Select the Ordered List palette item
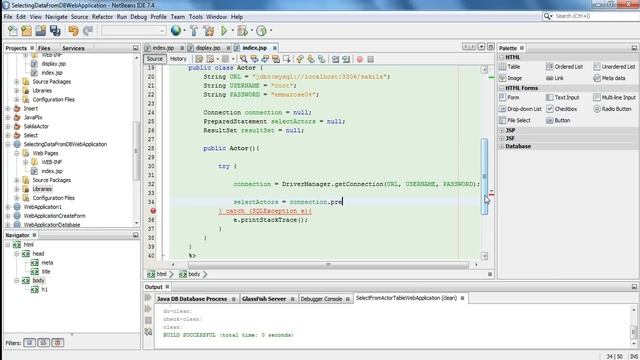This screenshot has width=640, height=360. 565,67
